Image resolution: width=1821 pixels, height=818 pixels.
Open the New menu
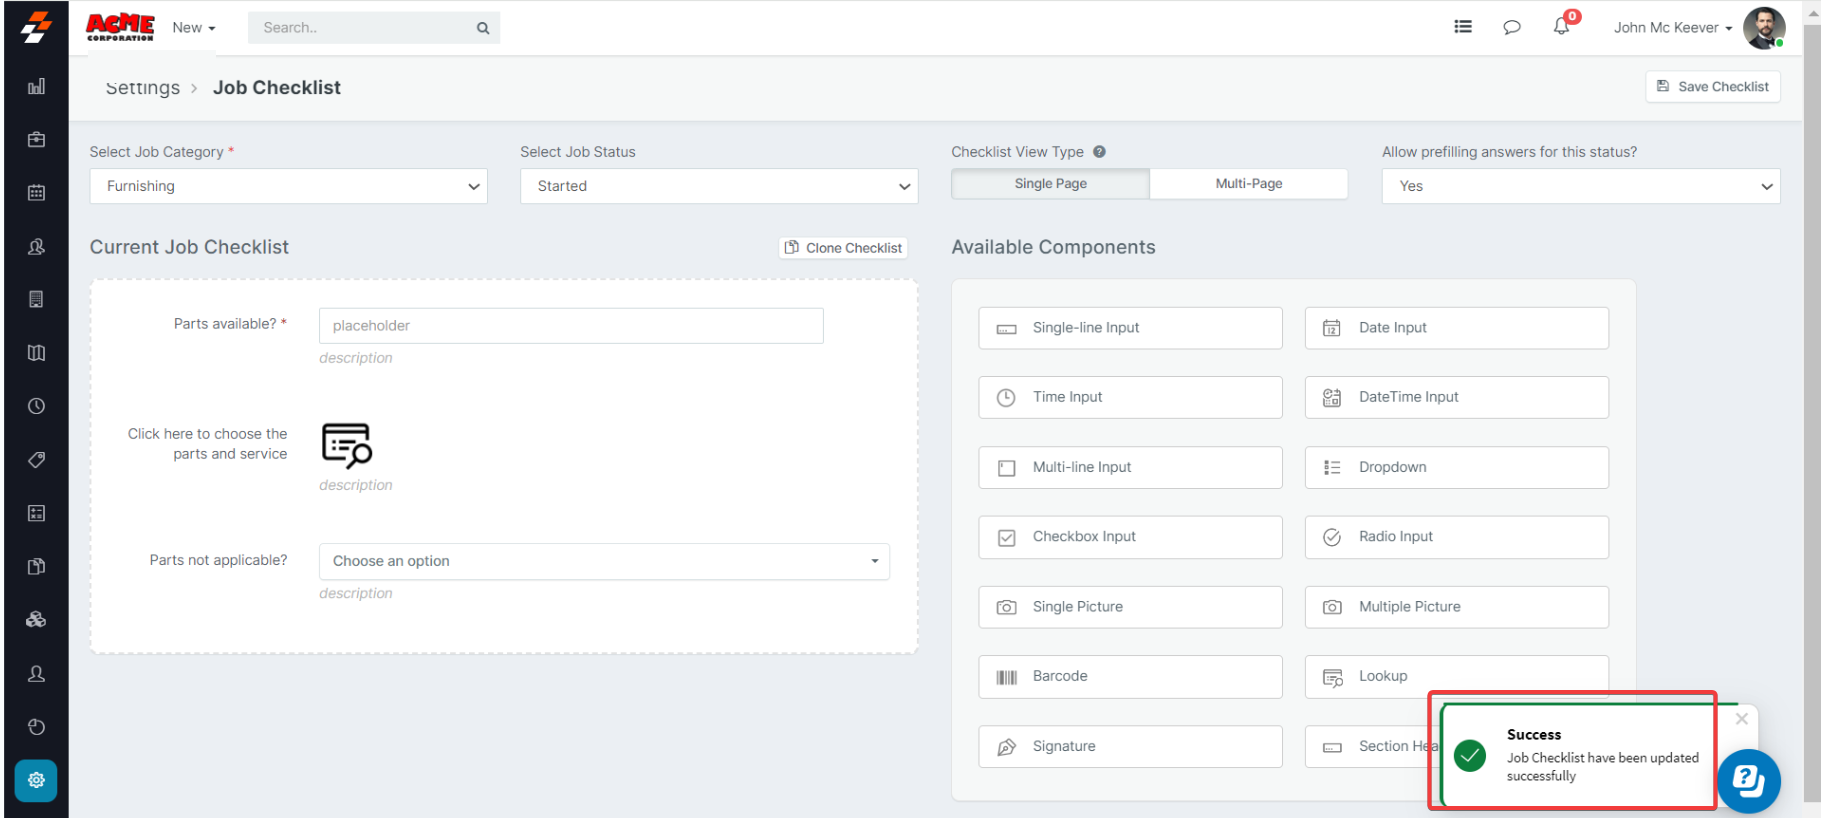[x=193, y=28]
